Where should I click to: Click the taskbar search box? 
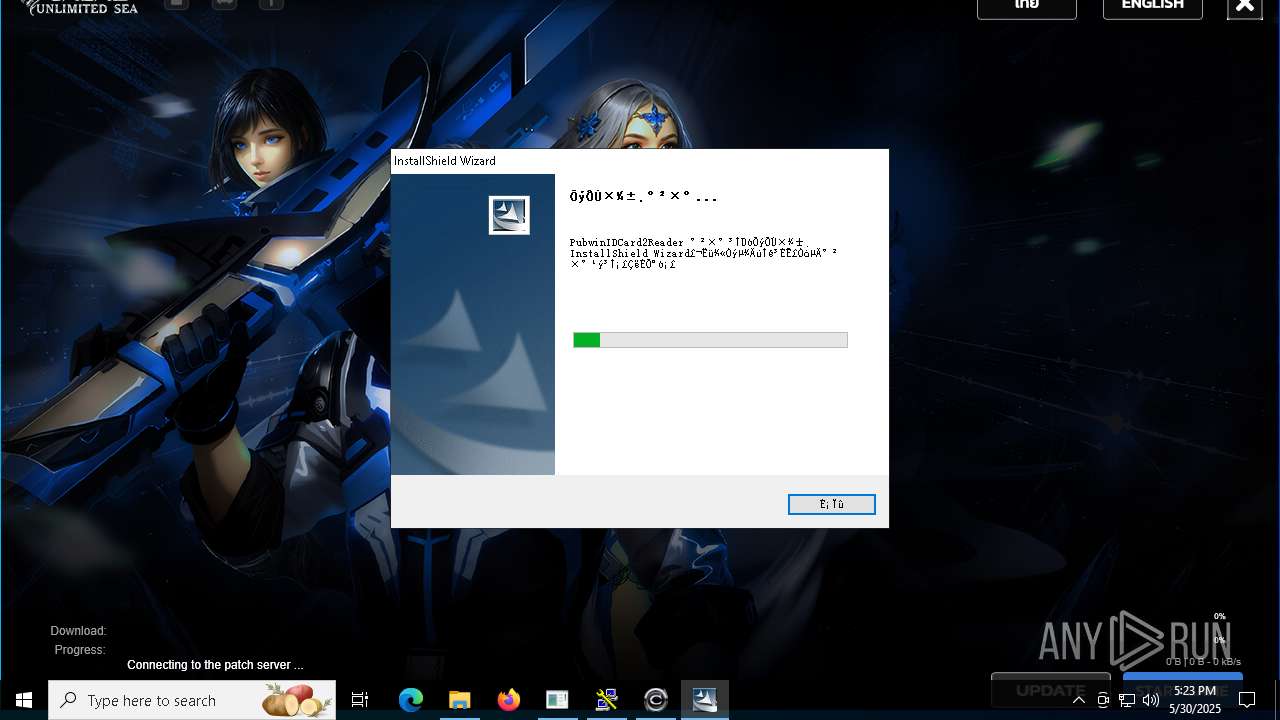point(192,700)
